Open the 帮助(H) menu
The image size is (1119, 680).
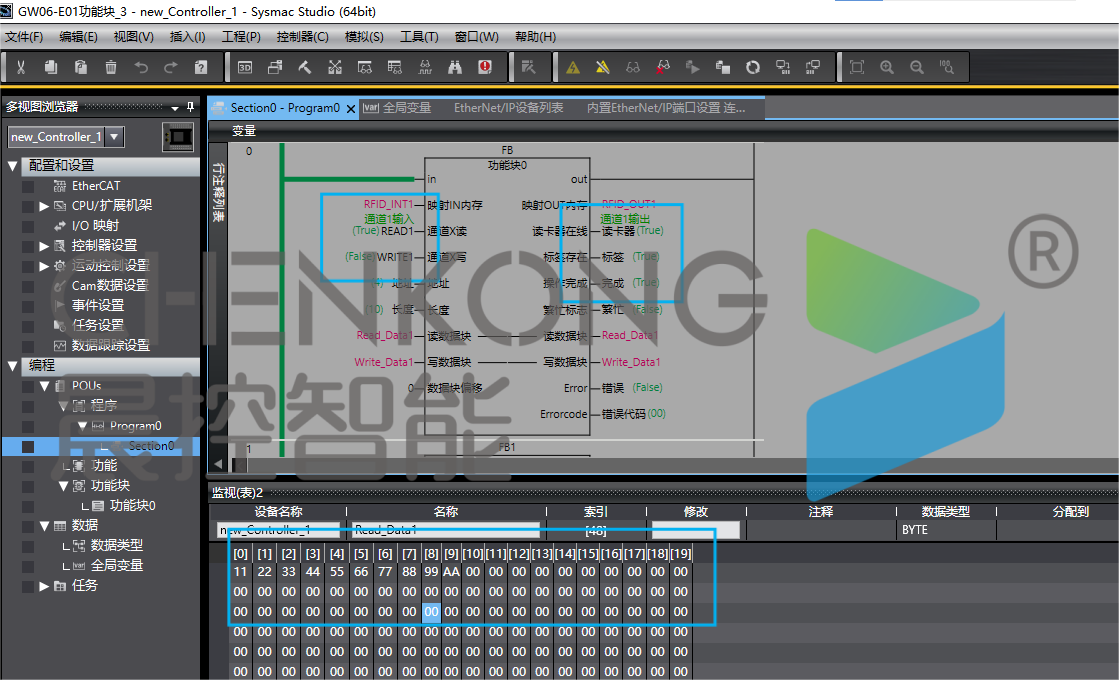coord(535,36)
